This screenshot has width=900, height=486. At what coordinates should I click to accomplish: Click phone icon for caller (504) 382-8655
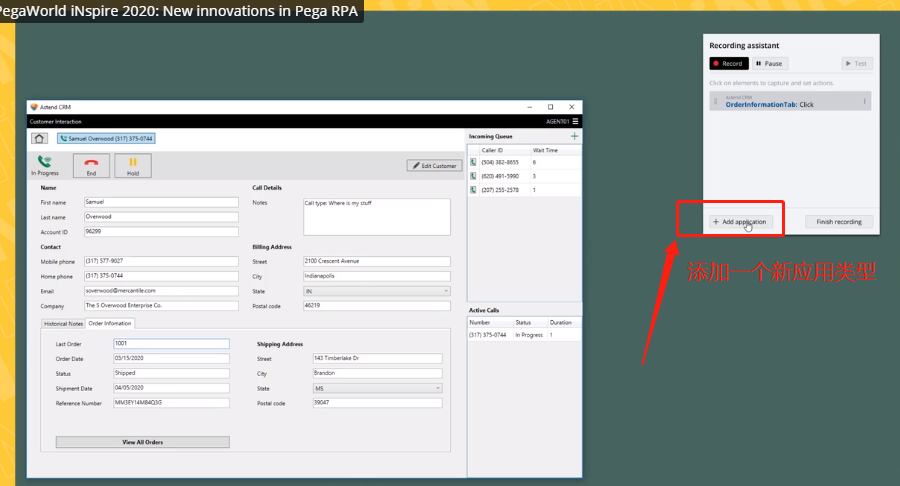[473, 162]
